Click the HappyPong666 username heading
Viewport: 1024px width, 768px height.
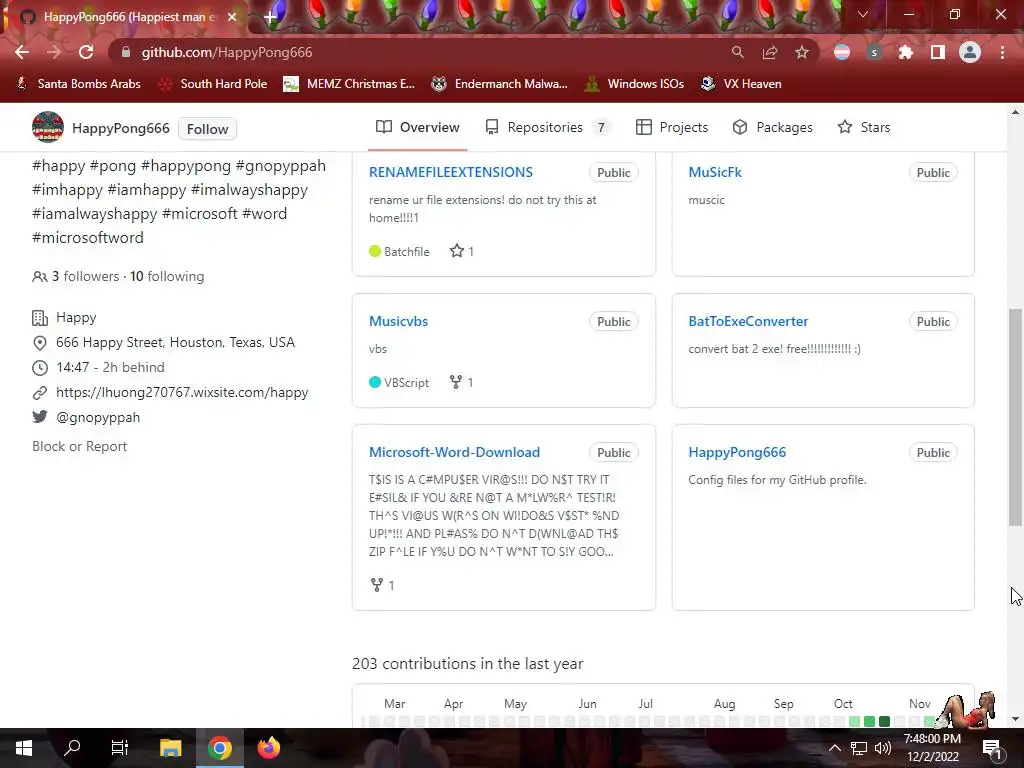[x=121, y=129]
